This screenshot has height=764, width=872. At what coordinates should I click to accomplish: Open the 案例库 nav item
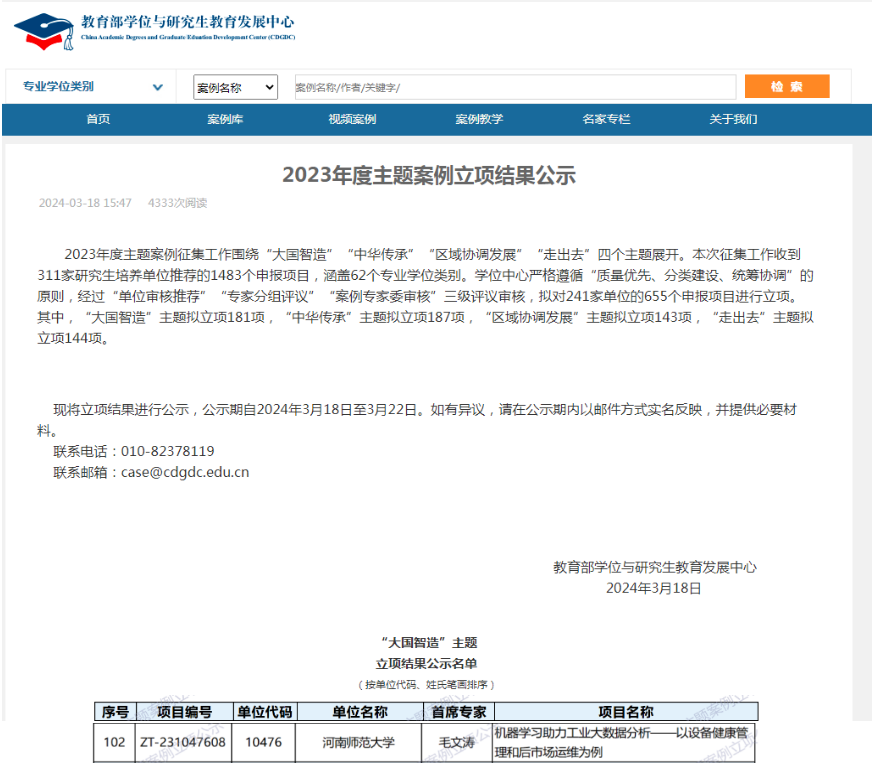[x=225, y=119]
